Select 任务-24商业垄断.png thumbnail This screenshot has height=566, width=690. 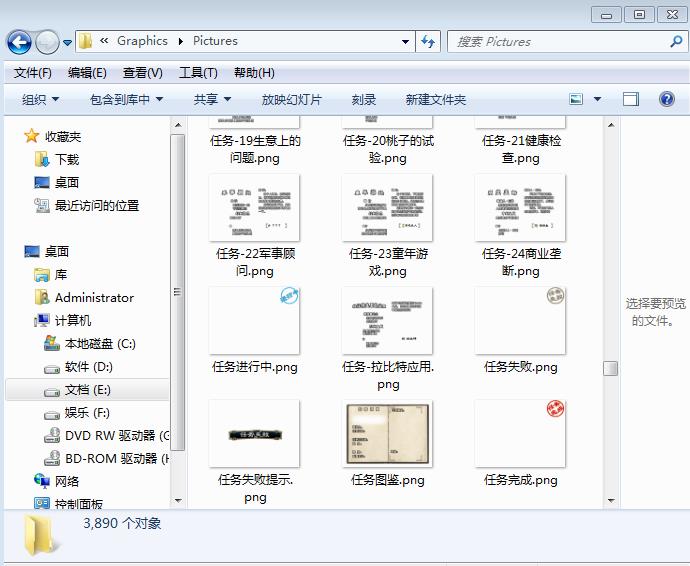point(520,208)
